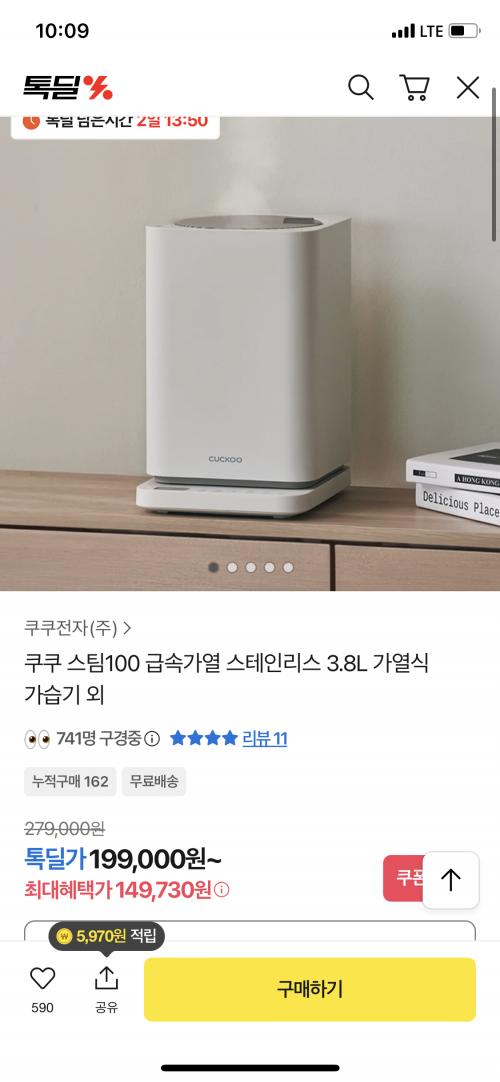Screen dimensions: 500x1082
Task: Select the second image carousel dot
Action: click(232, 567)
